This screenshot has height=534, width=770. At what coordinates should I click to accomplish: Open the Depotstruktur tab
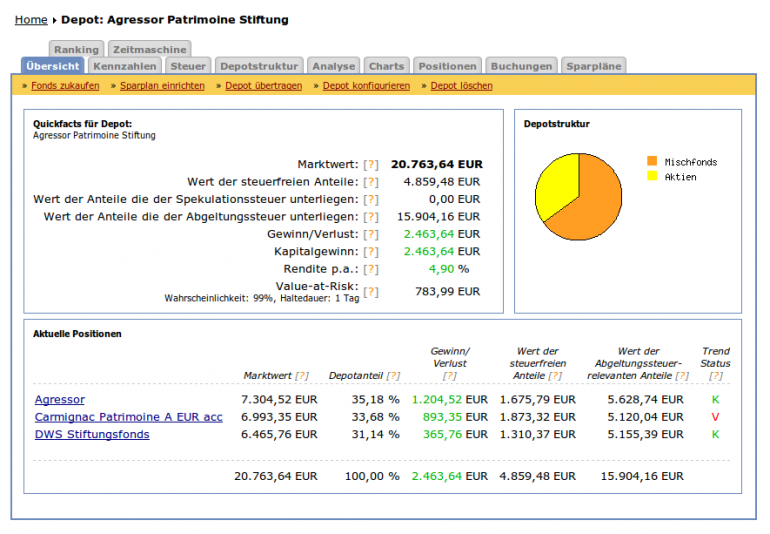259,66
